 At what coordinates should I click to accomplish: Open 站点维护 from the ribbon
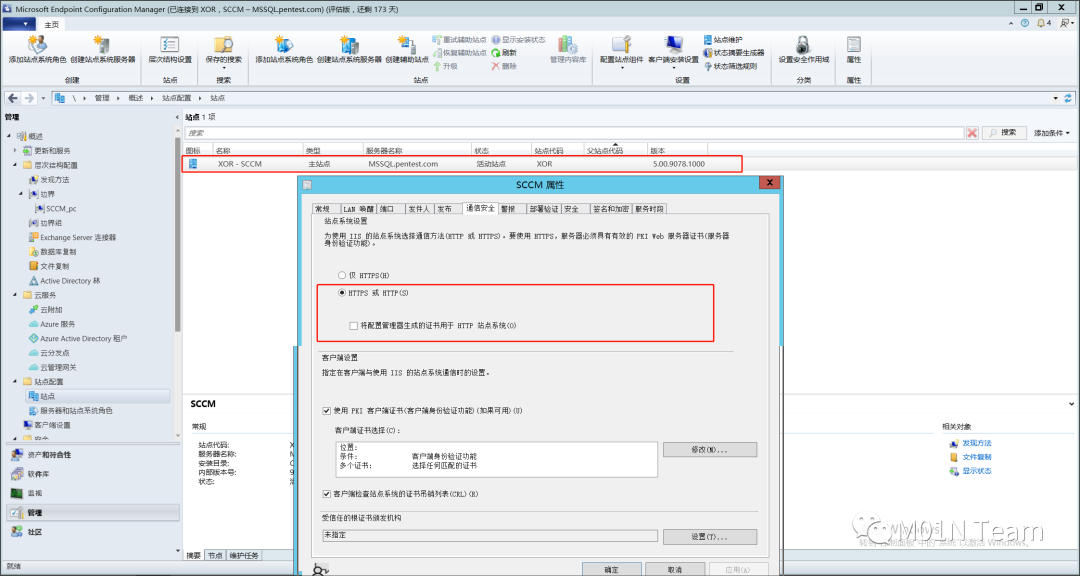click(x=723, y=40)
